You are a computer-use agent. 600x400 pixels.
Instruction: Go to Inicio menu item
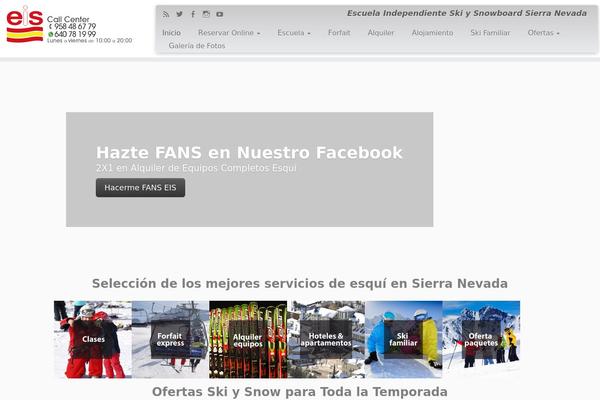pyautogui.click(x=171, y=33)
